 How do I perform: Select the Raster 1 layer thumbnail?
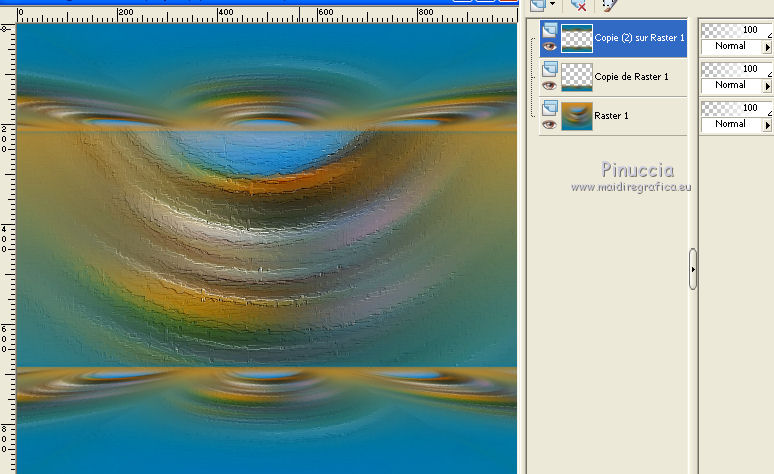point(577,116)
